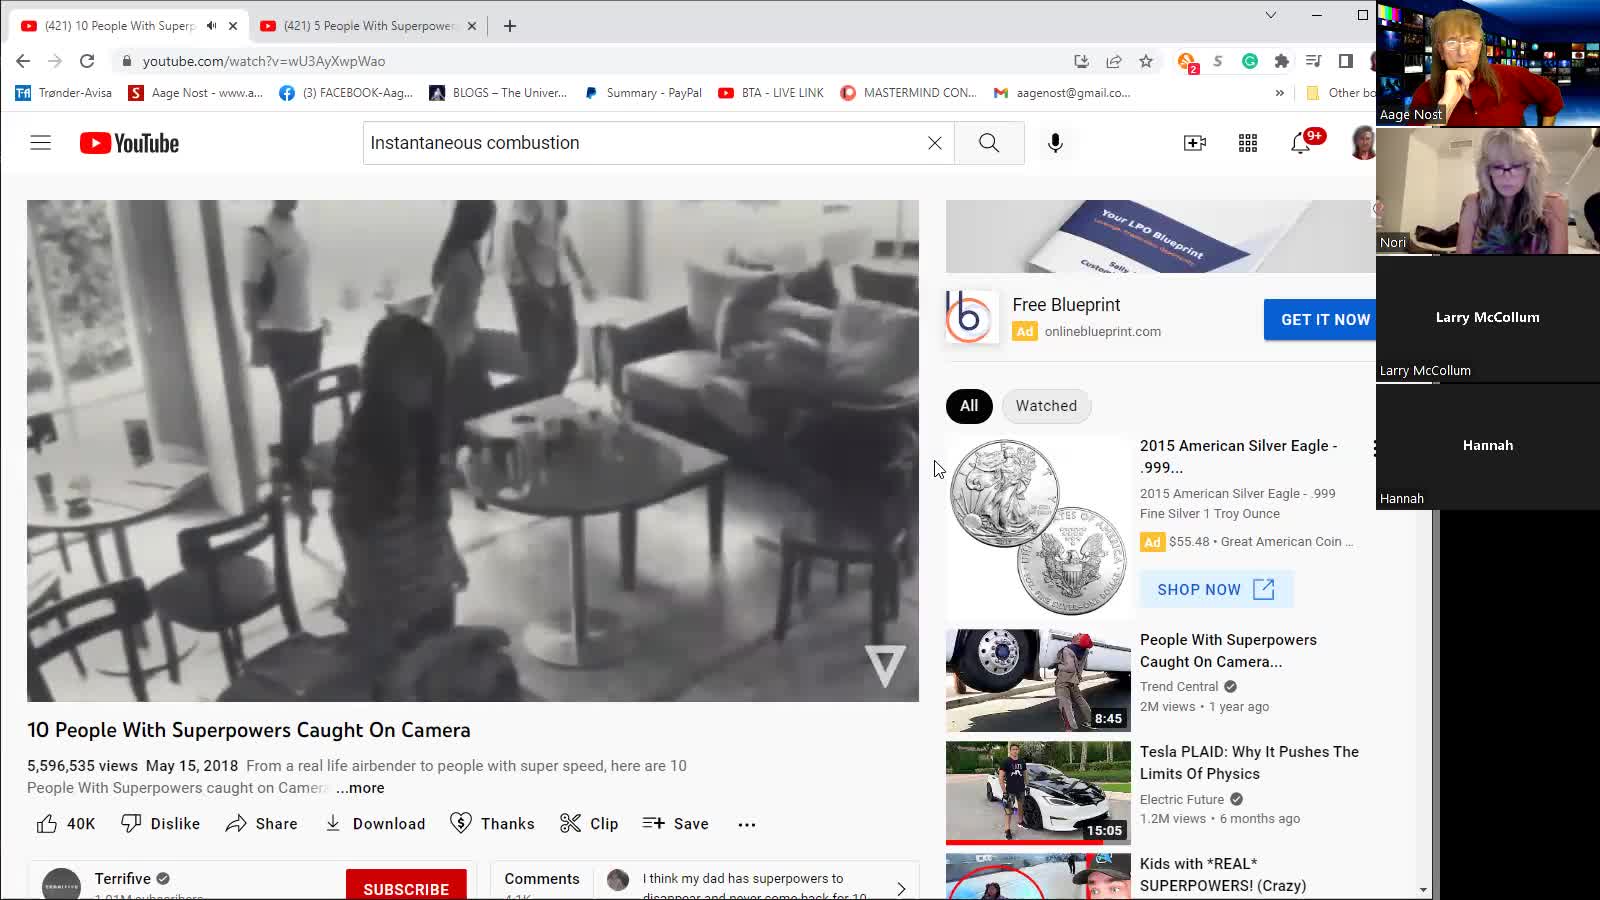Close the 5 People With Superpowers tab
The height and width of the screenshot is (900, 1600).
point(472,26)
